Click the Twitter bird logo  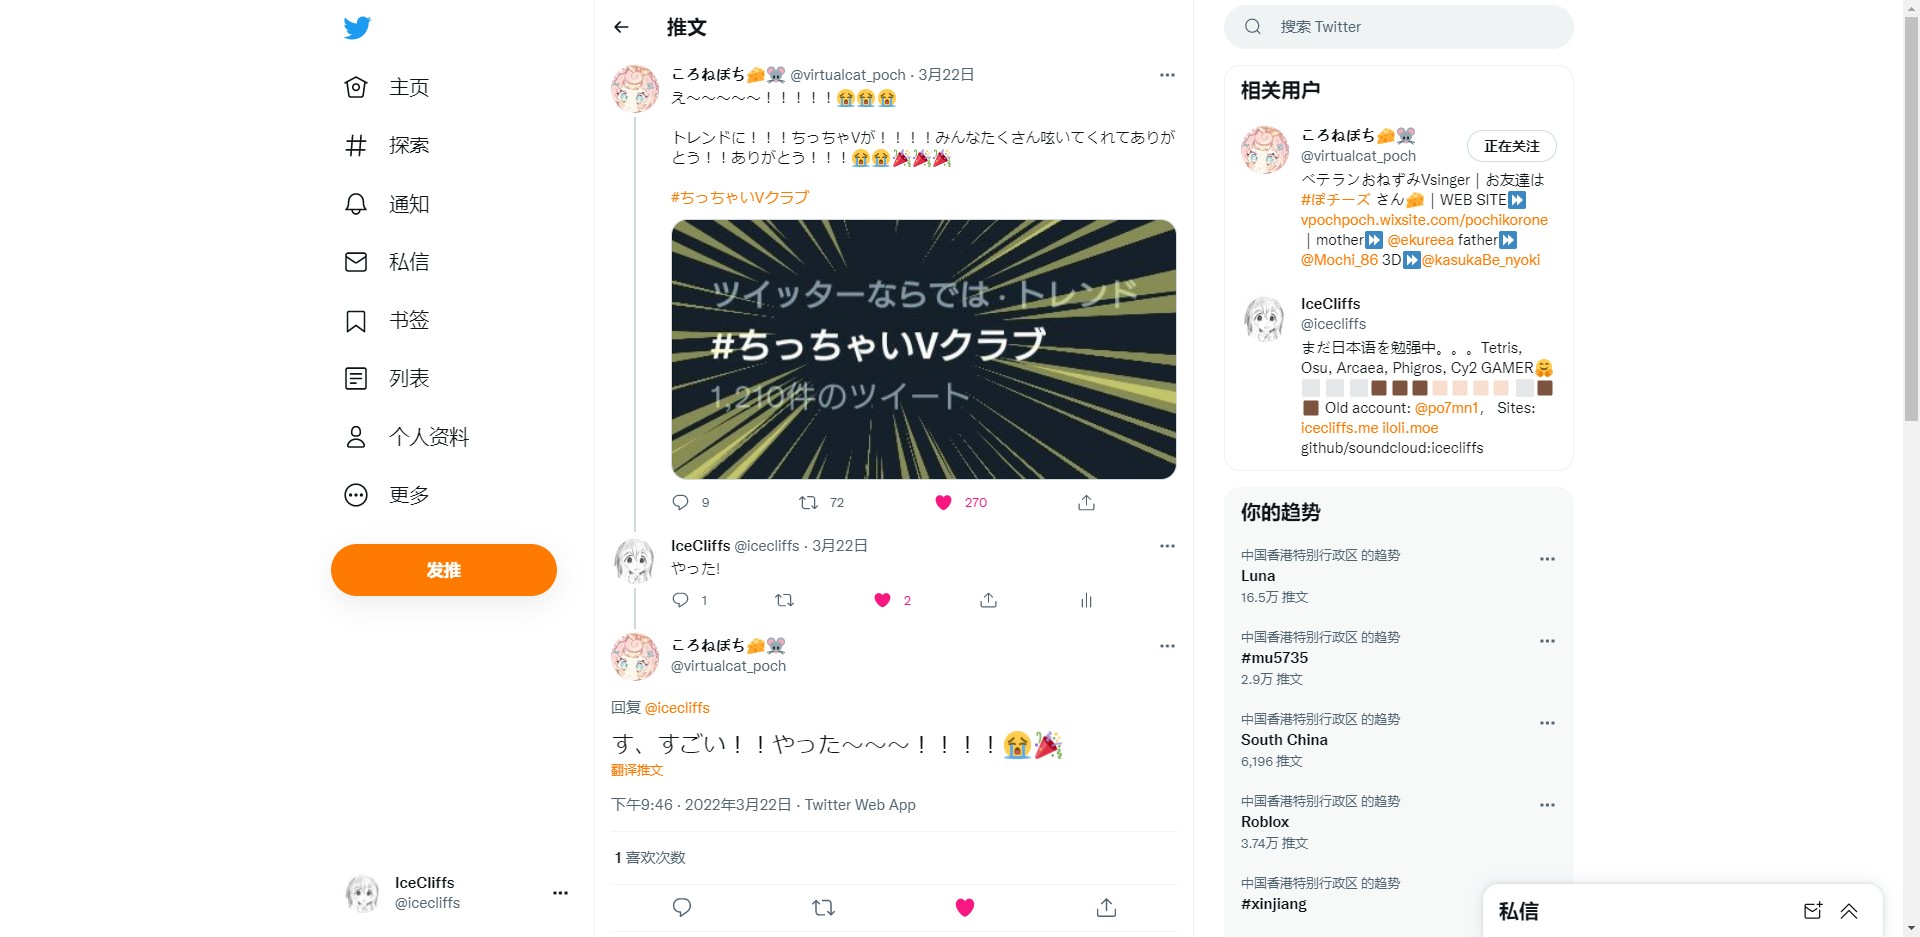(x=357, y=28)
